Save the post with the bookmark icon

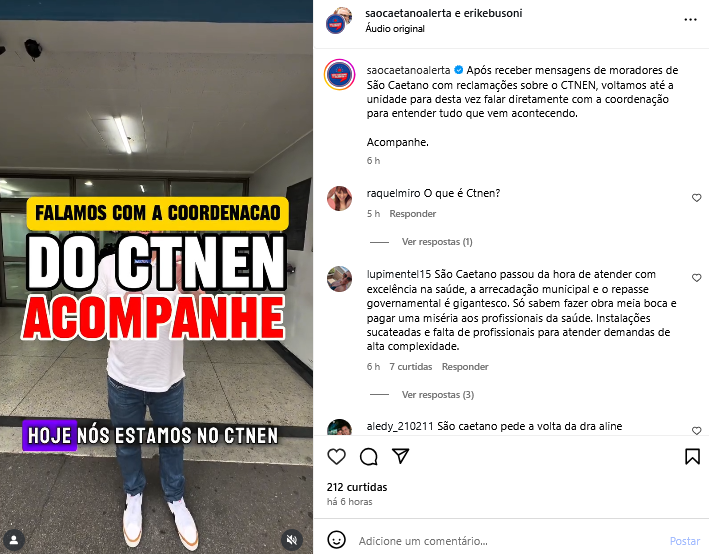coord(692,456)
